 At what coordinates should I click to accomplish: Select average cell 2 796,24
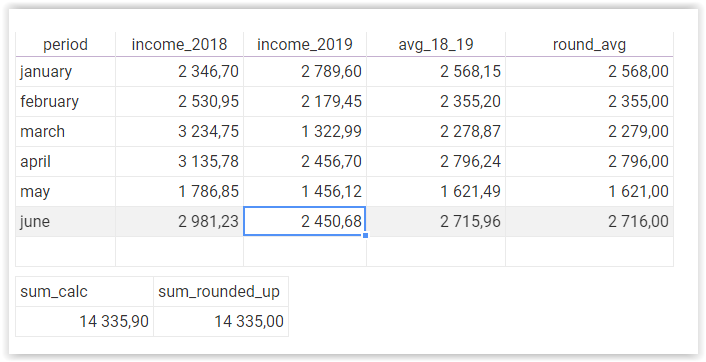[436, 161]
